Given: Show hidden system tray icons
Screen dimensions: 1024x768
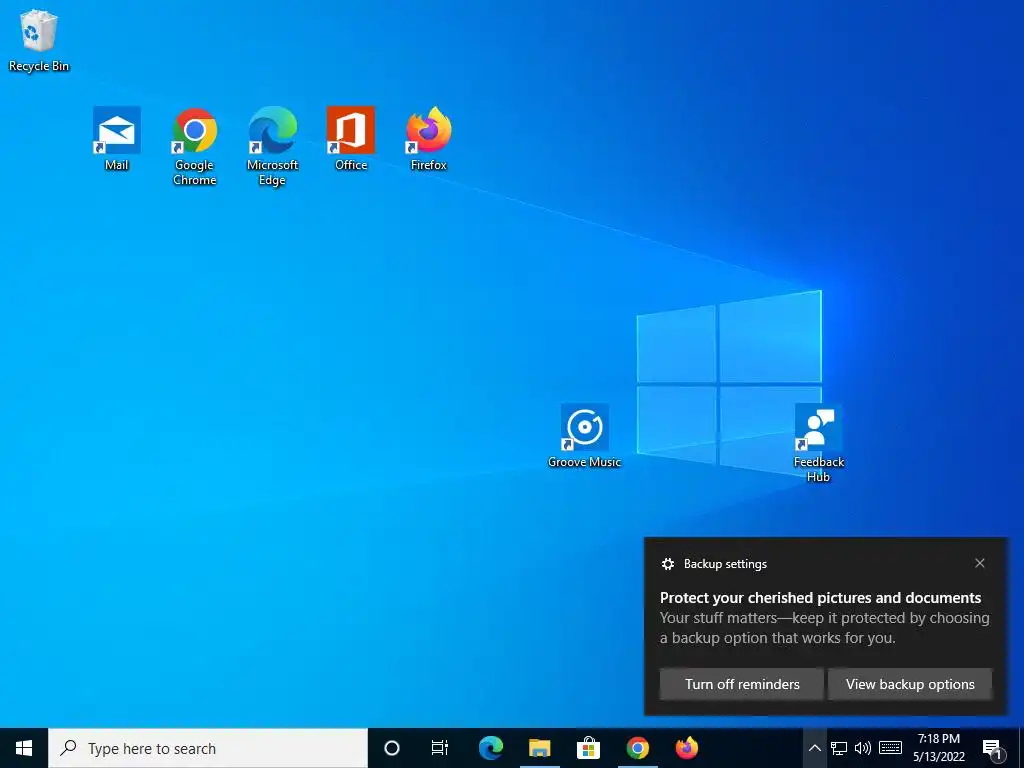Looking at the screenshot, I should (x=814, y=748).
